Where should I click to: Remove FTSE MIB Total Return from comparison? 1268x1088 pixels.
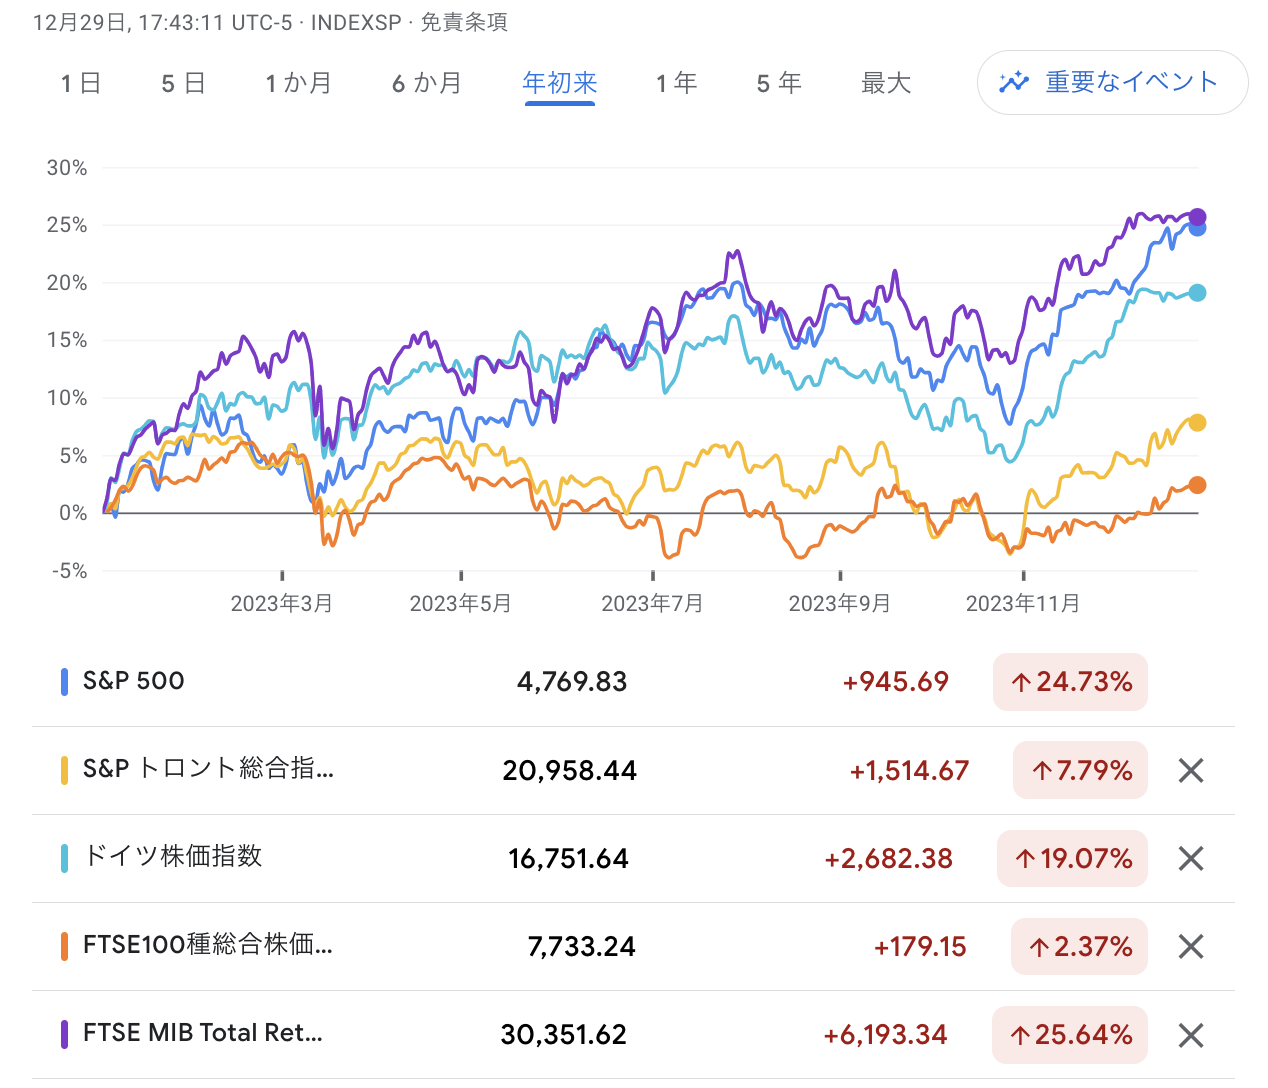coord(1190,1035)
